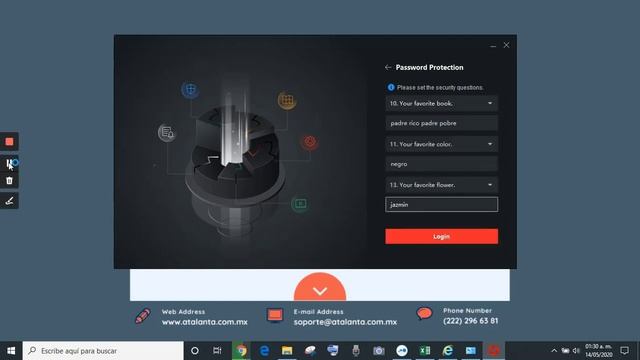Screen dimensions: 640x360
Task: Close the Password Protection window
Action: pyautogui.click(x=507, y=45)
